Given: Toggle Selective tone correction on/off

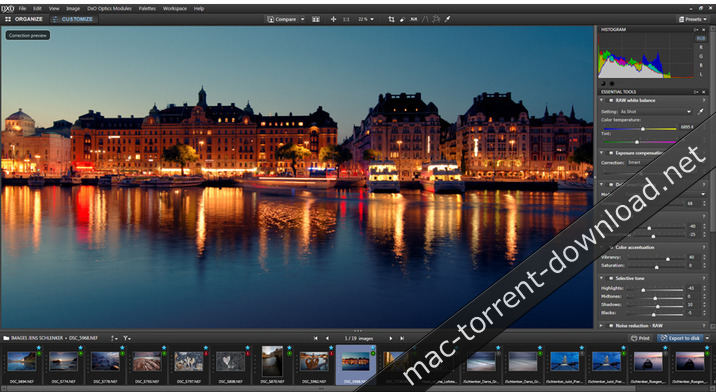Looking at the screenshot, I should [x=610, y=278].
